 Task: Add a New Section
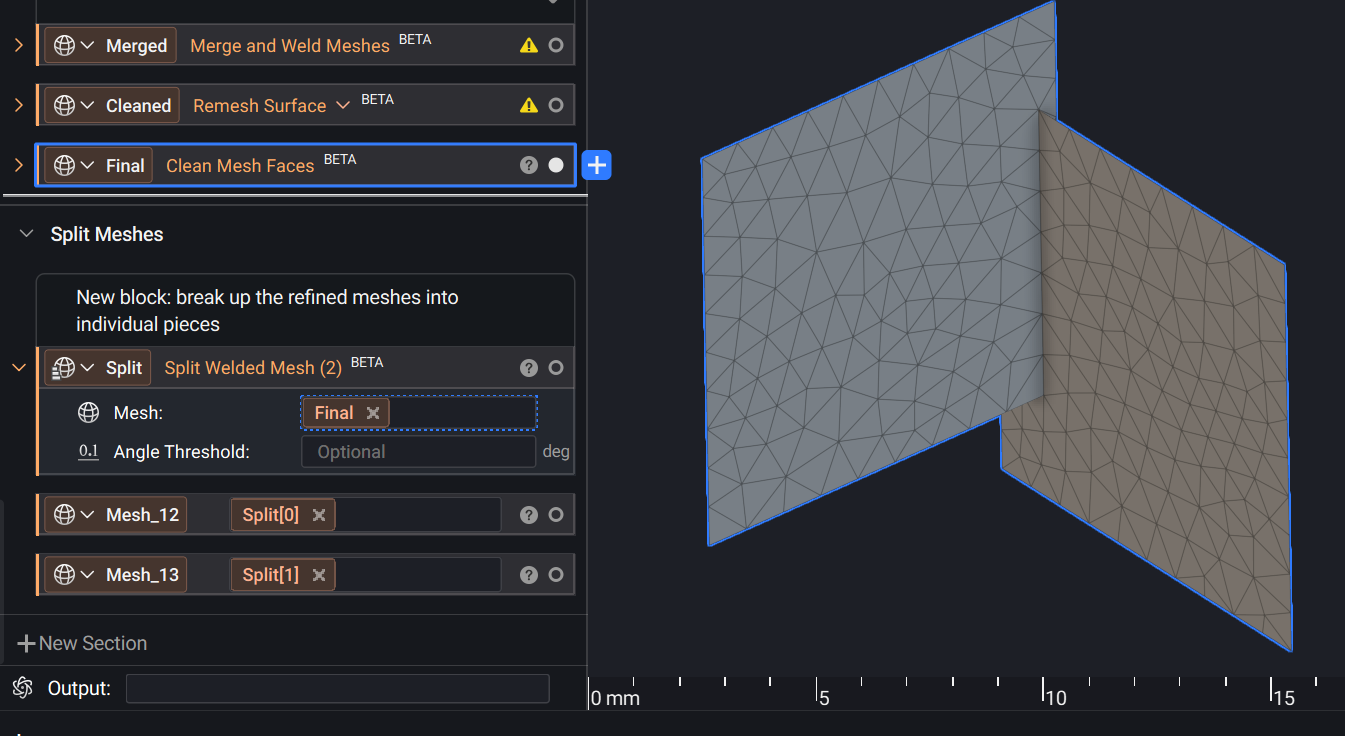point(83,643)
